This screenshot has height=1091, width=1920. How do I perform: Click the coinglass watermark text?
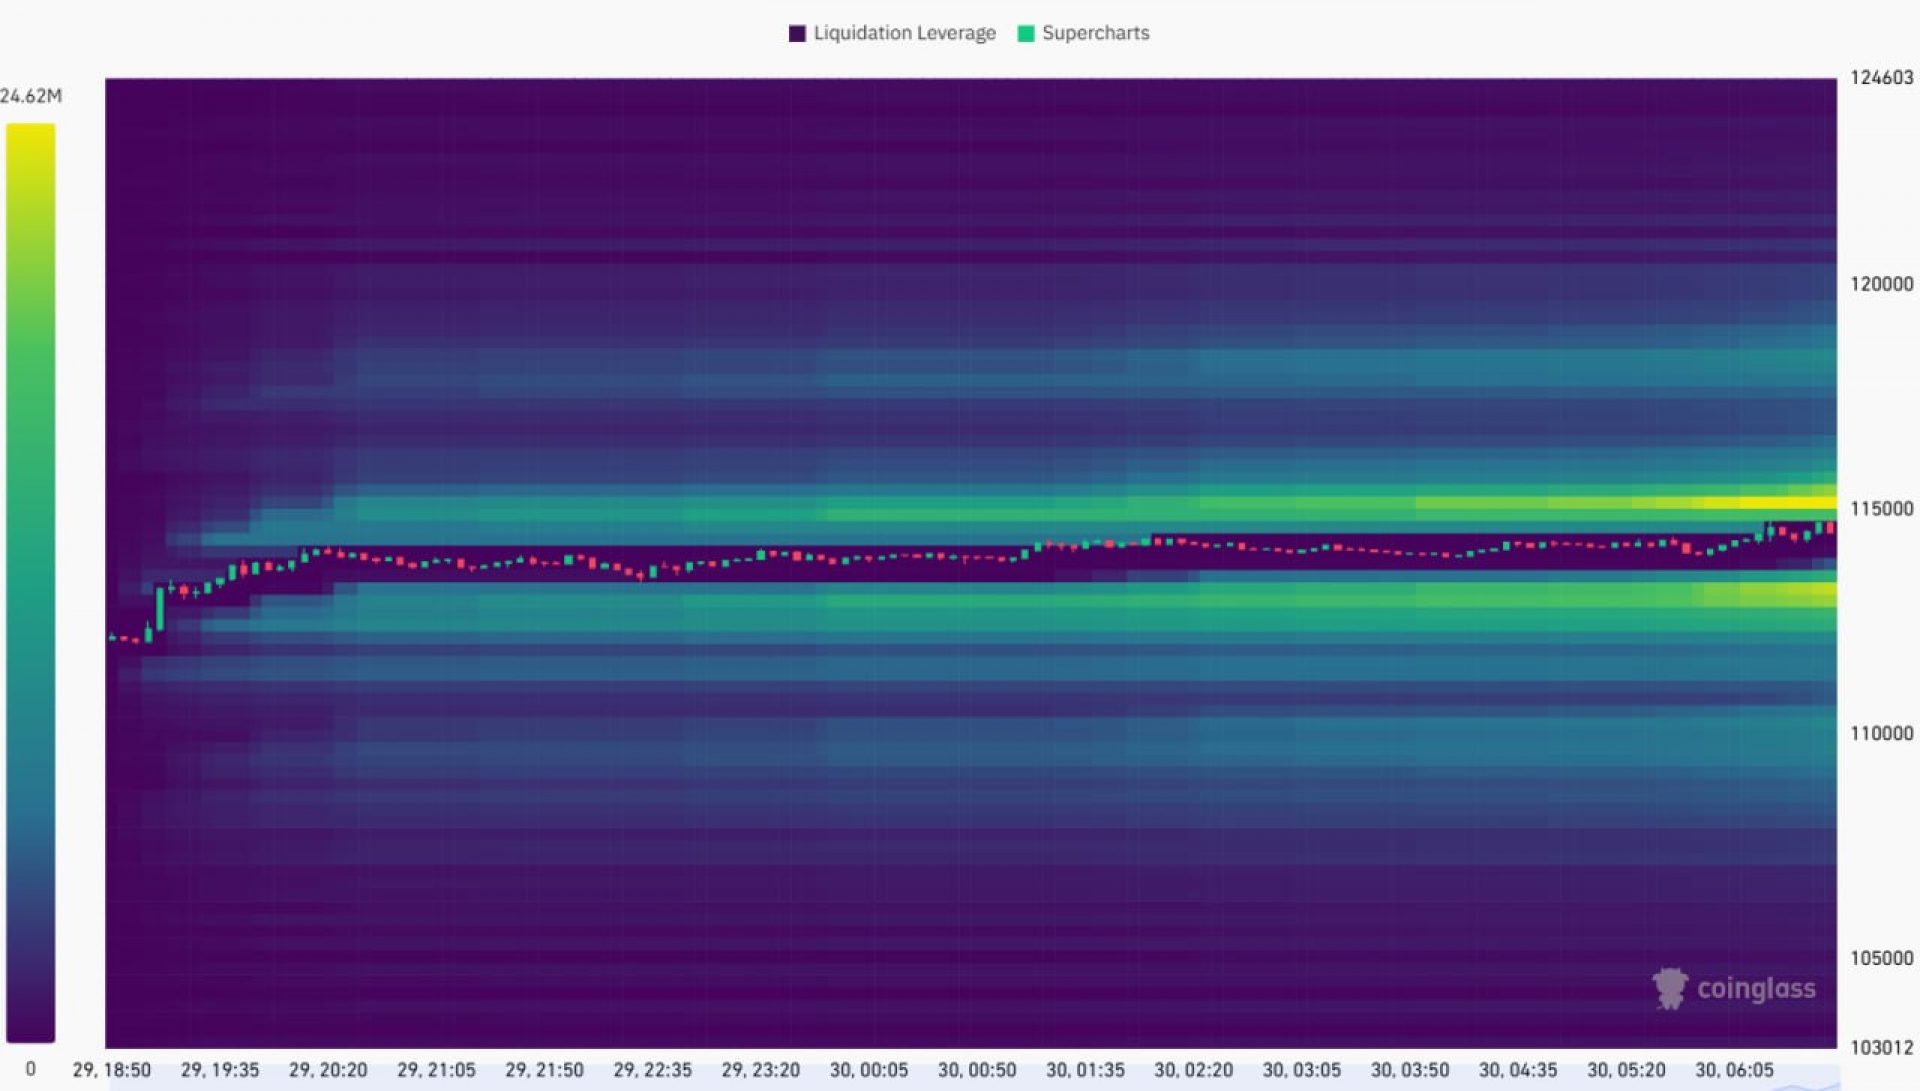tap(1756, 988)
